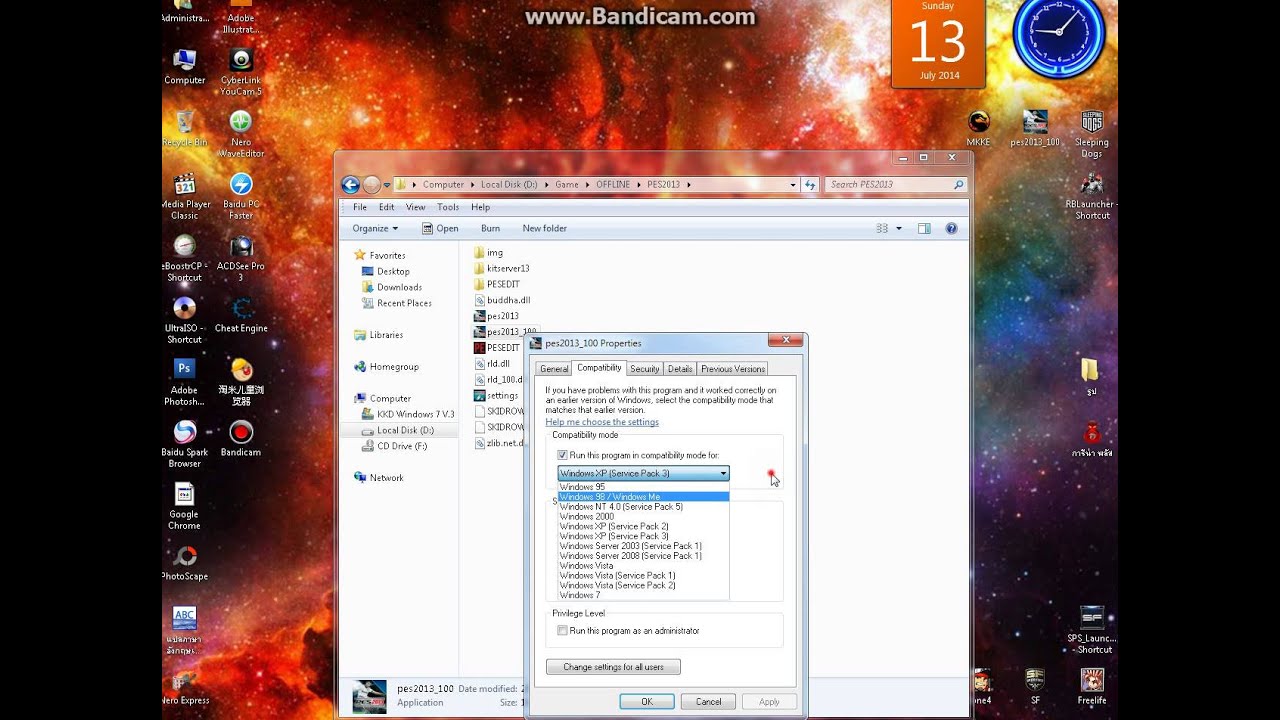Click the Open toolbar button

coord(440,228)
